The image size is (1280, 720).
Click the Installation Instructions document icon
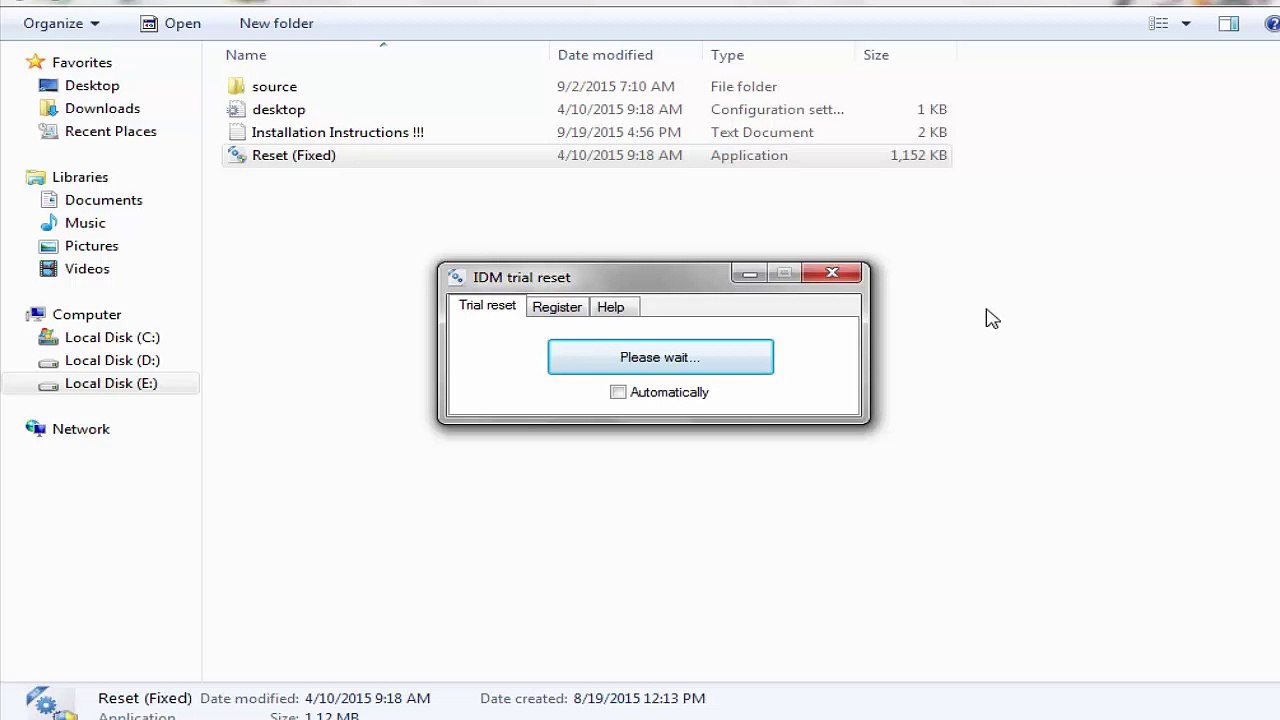[x=236, y=132]
